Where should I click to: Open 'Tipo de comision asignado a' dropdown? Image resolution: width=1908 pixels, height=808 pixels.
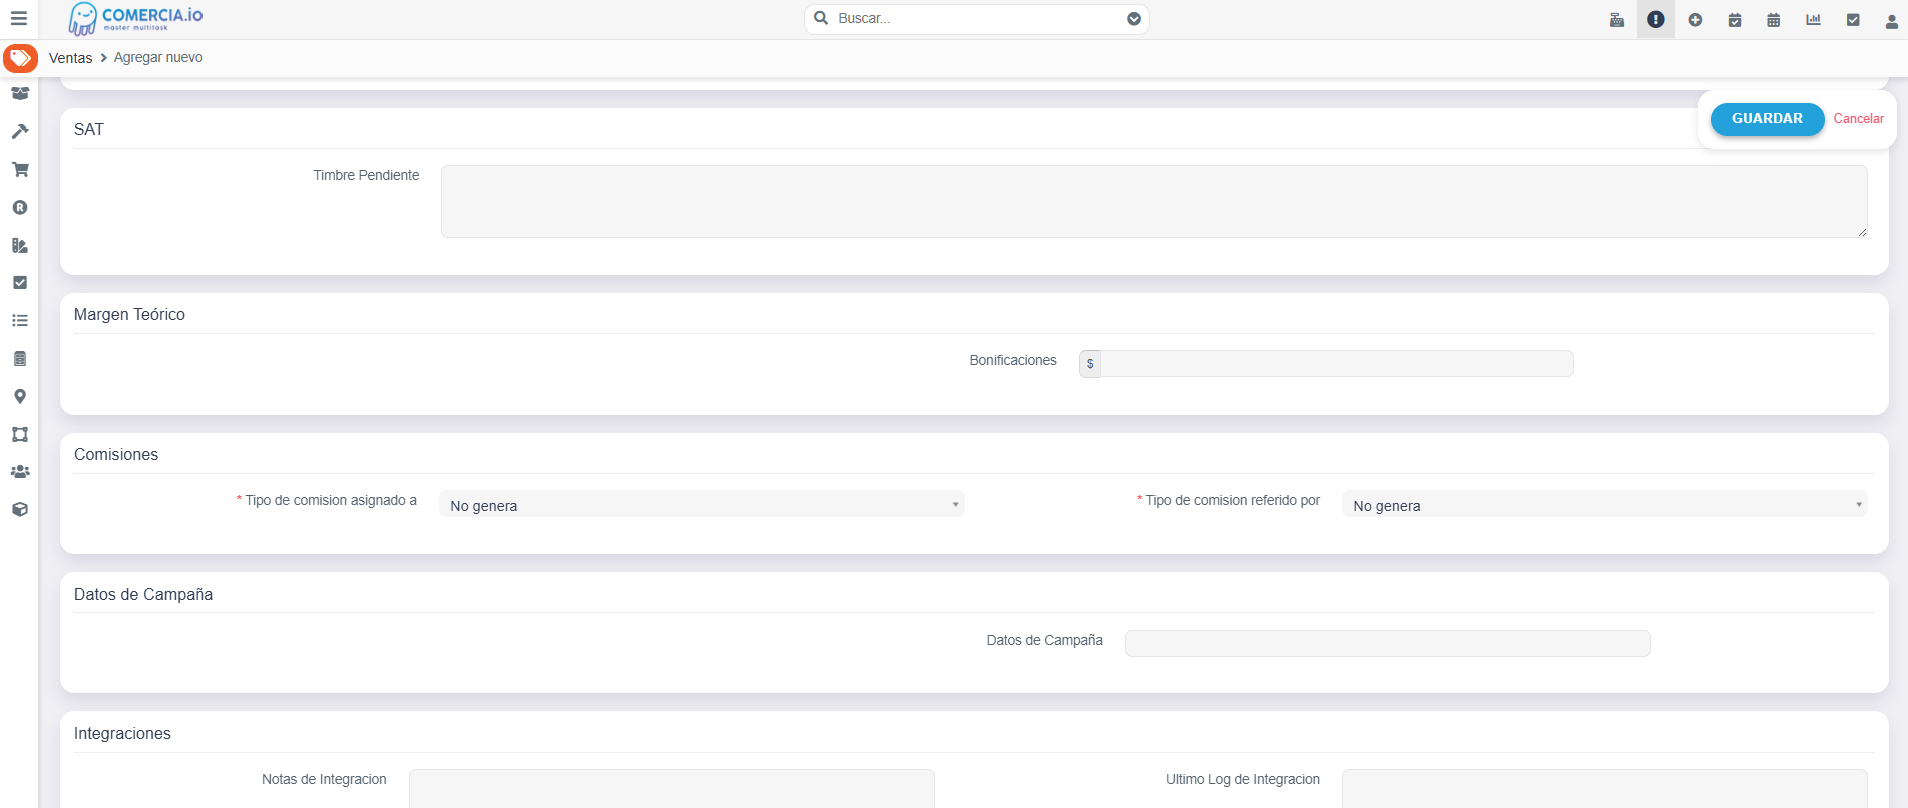coord(702,504)
